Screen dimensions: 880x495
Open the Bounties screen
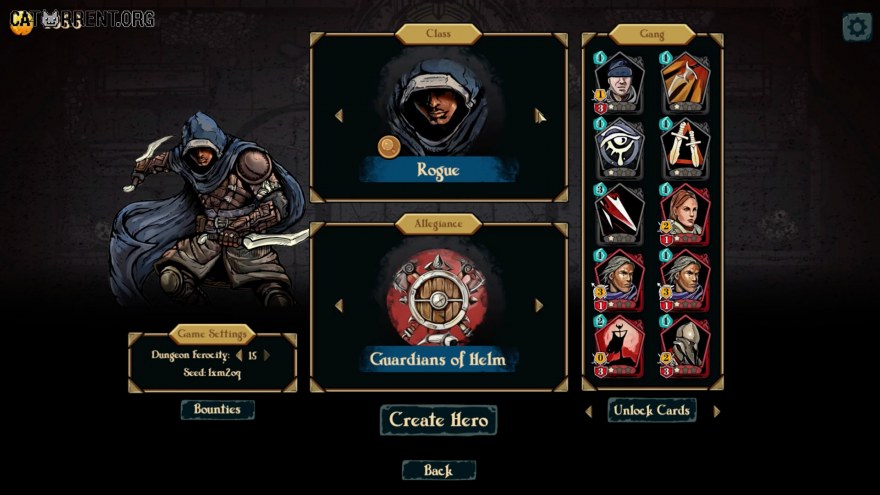[217, 409]
